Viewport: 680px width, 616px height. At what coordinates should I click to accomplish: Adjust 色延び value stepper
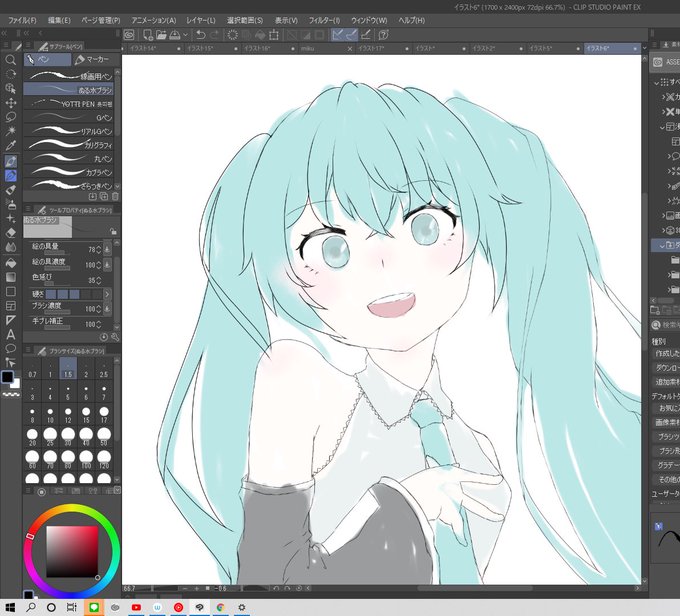99,280
